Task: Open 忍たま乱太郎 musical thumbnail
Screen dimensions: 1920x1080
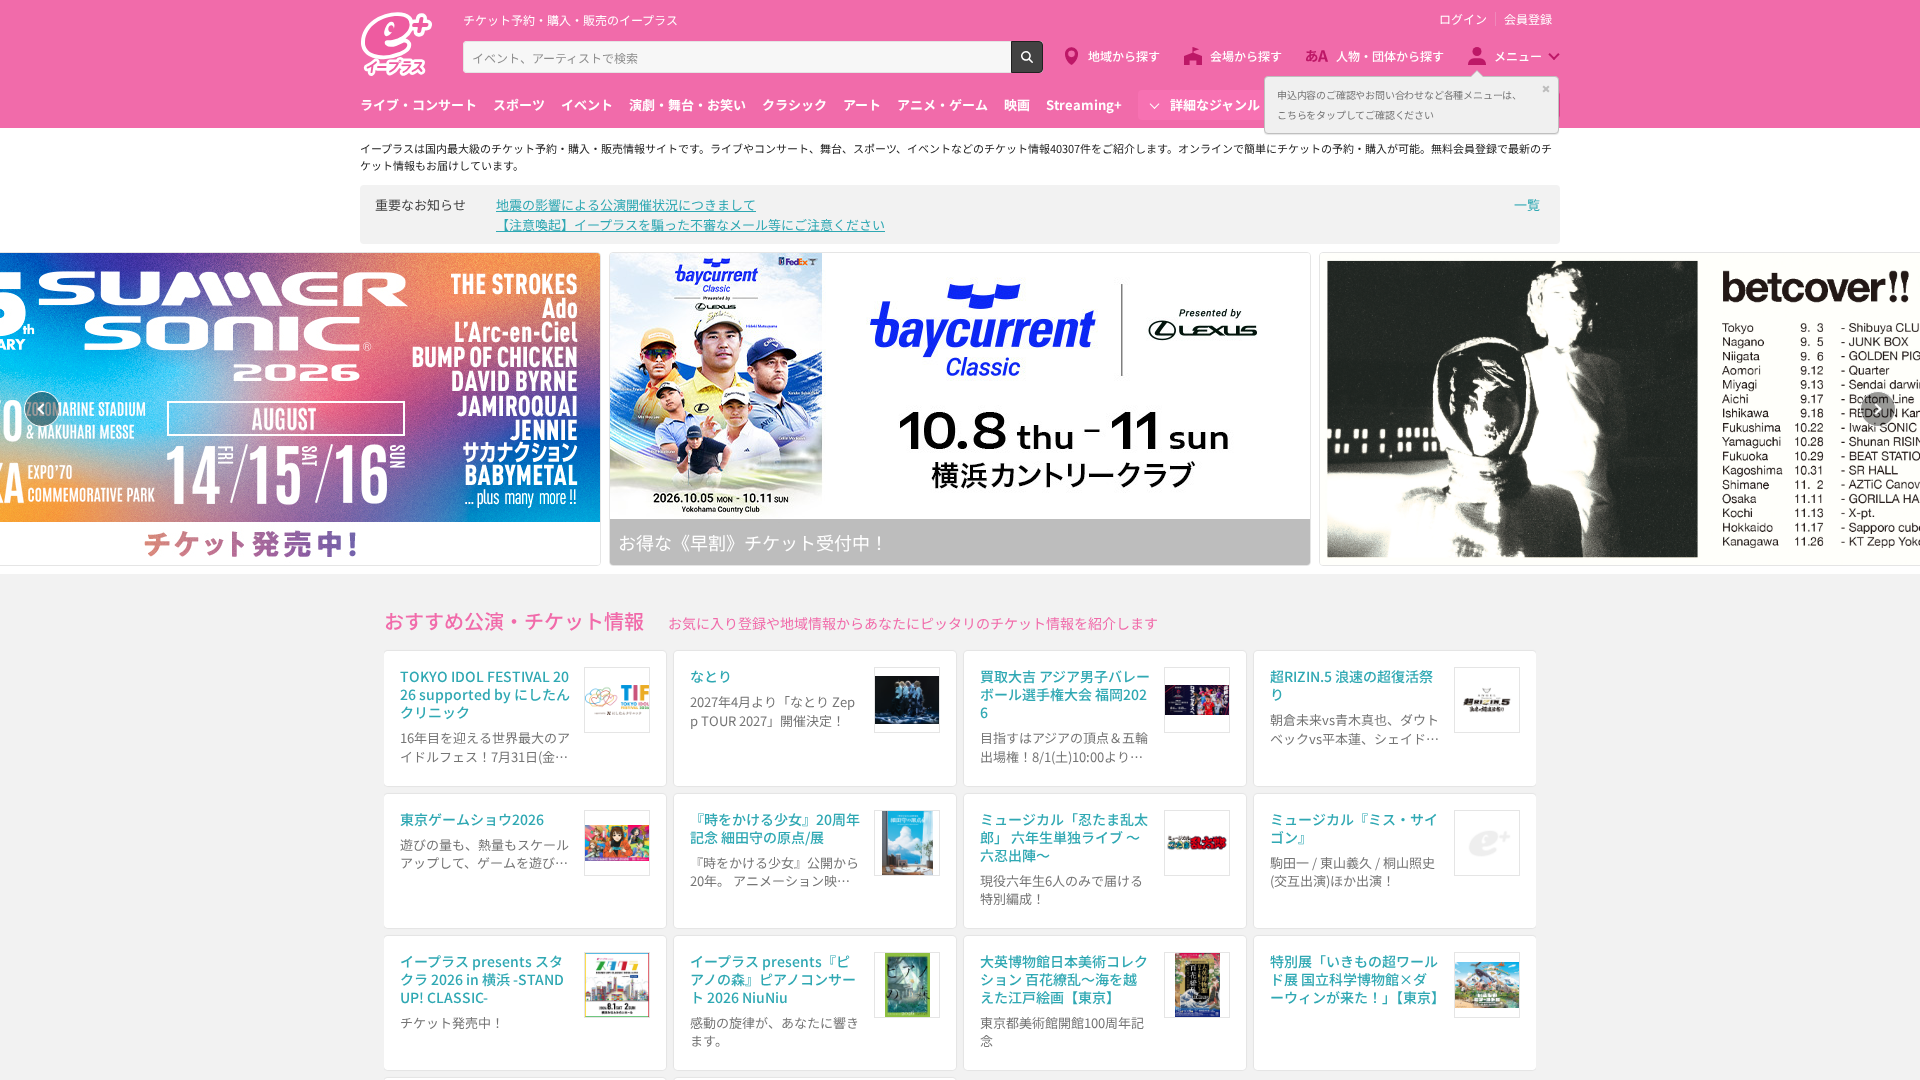Action: tap(1197, 843)
